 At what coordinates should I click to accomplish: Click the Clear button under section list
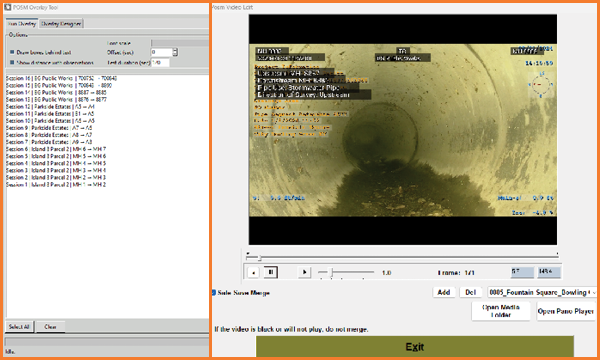click(x=50, y=327)
